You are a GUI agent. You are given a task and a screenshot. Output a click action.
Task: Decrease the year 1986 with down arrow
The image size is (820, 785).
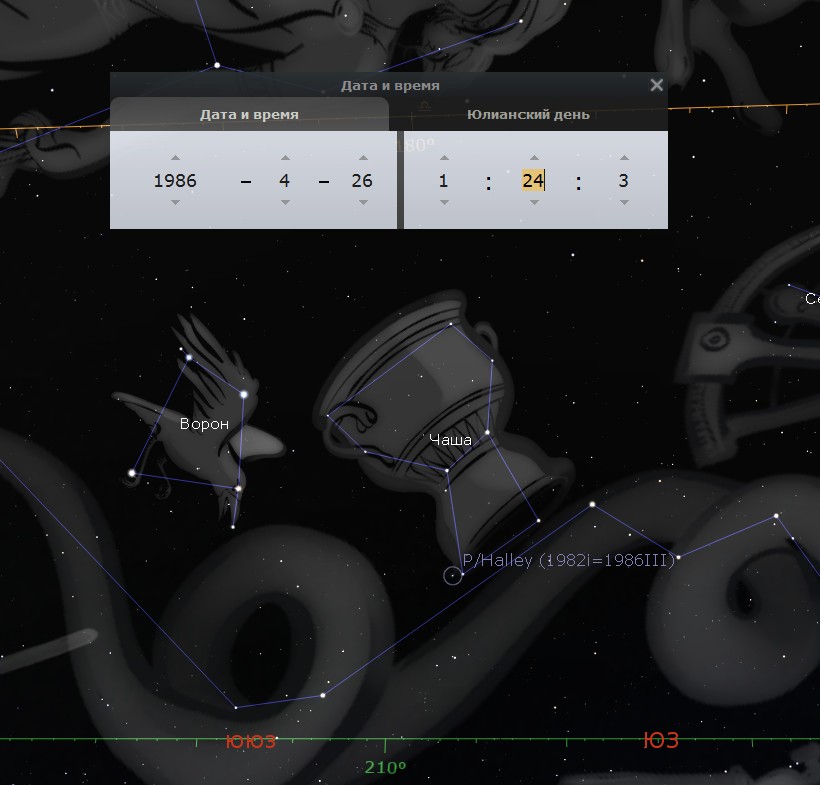point(175,202)
